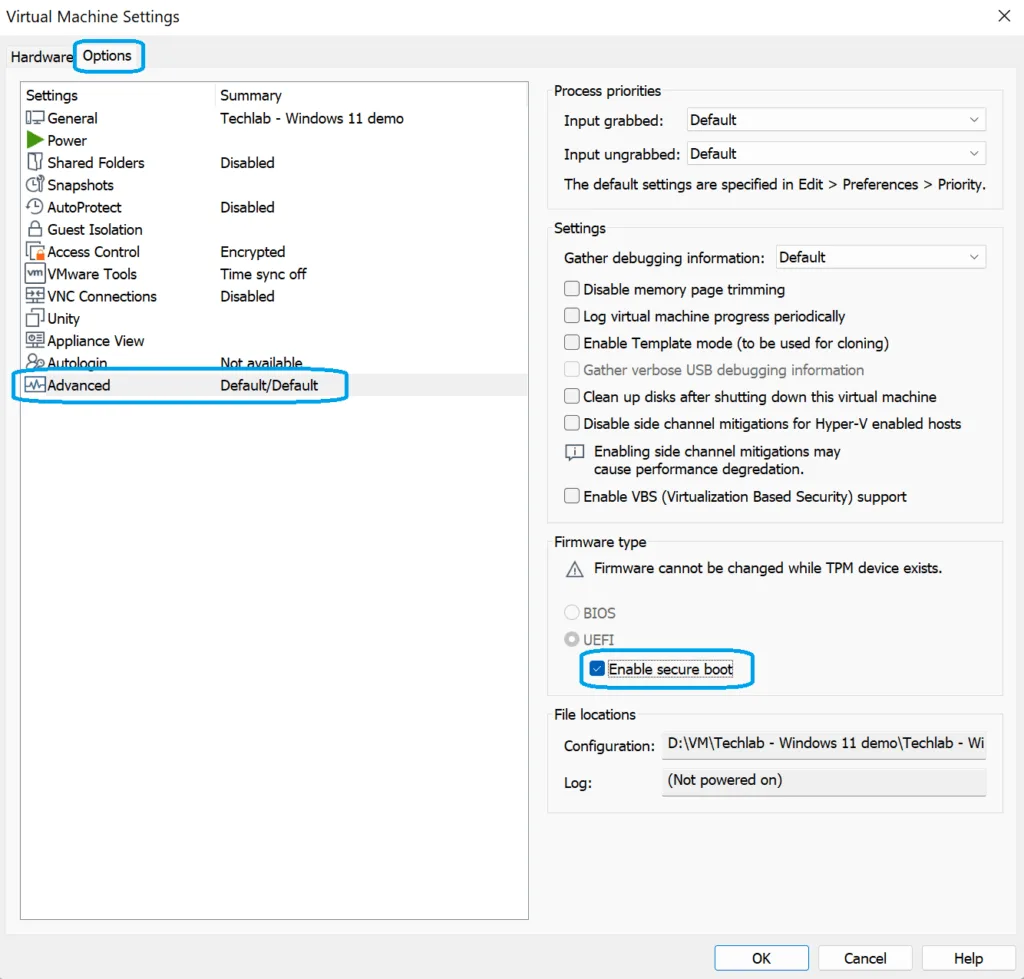Image resolution: width=1024 pixels, height=979 pixels.
Task: Click the green Power icon
Action: 35,140
